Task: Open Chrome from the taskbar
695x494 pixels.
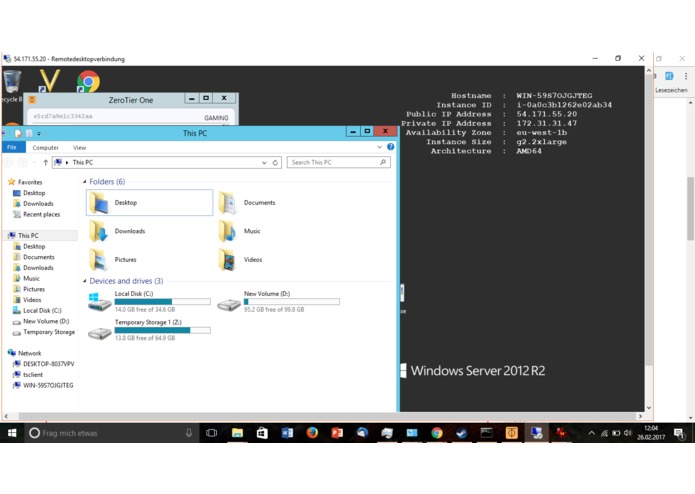Action: (437, 433)
